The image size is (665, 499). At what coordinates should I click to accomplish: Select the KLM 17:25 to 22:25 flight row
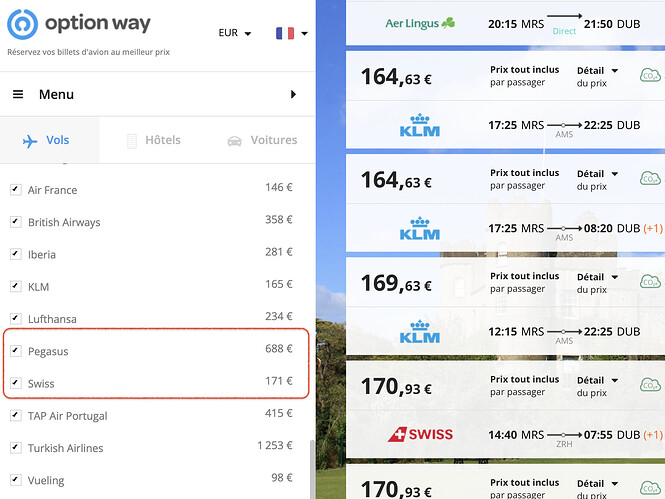pos(506,125)
